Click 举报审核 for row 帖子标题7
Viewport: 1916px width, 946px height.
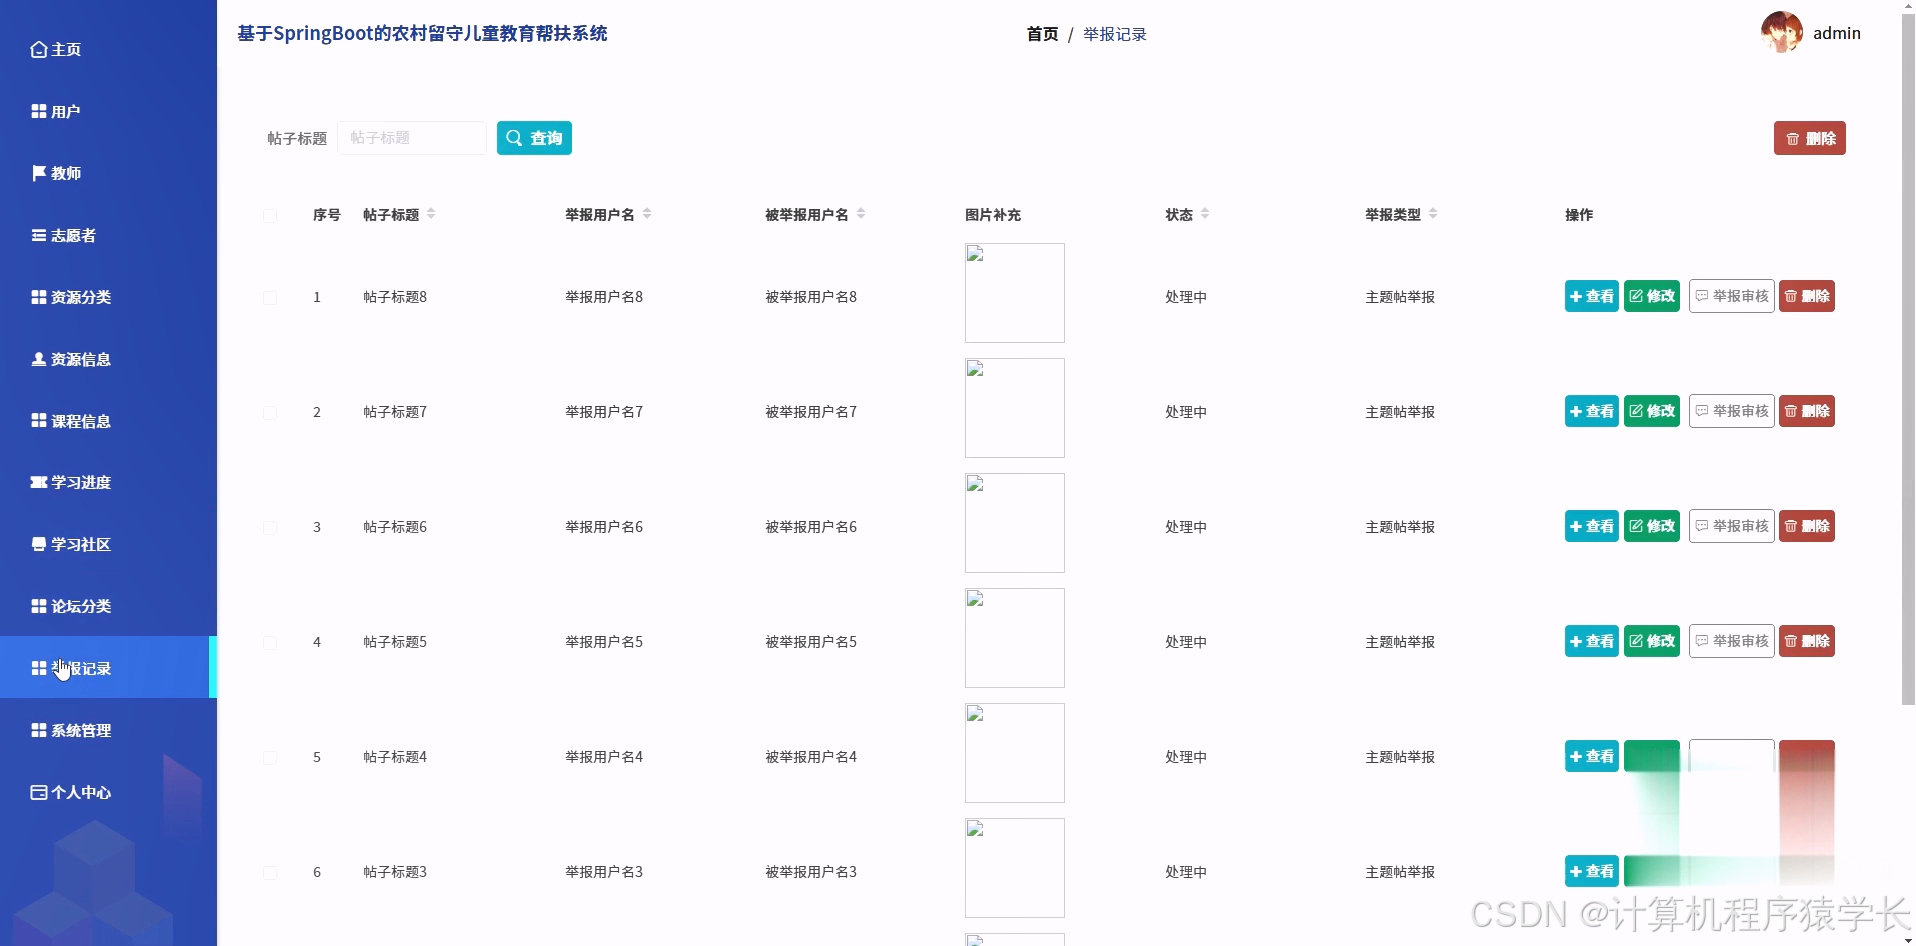pos(1731,411)
